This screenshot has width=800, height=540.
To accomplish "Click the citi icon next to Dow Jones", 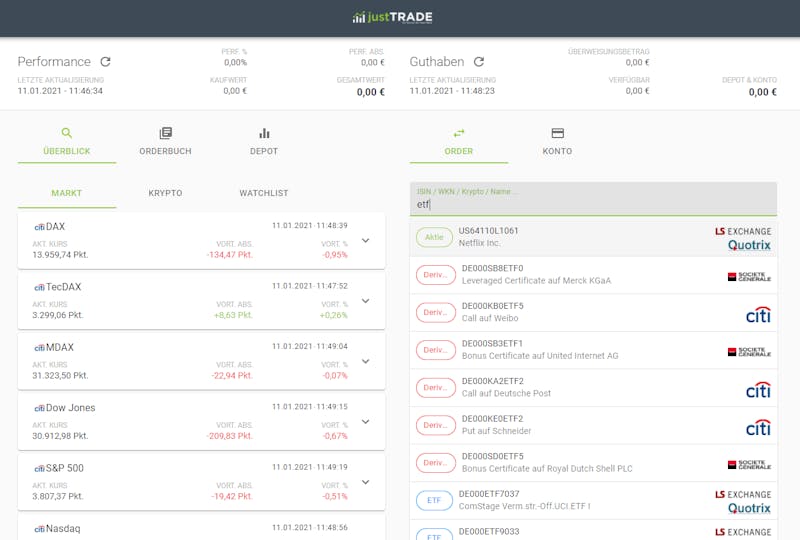I will click(39, 408).
